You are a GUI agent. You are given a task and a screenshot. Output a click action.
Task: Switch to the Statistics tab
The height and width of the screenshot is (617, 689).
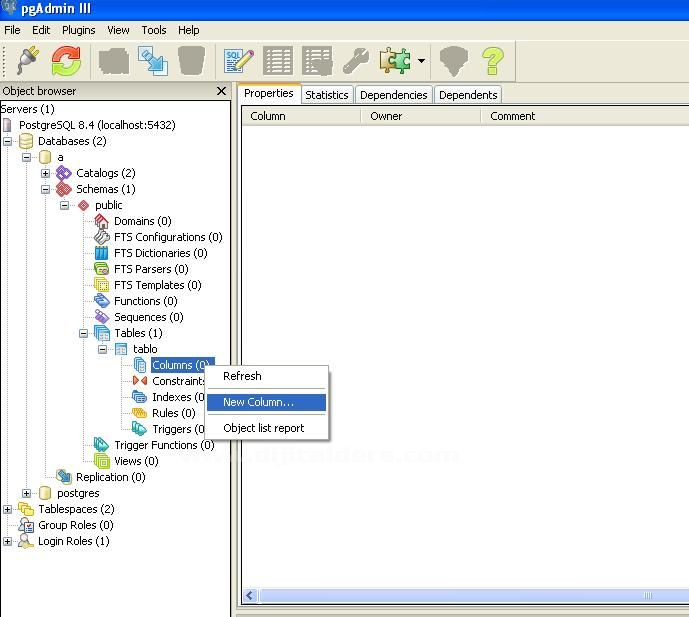click(326, 95)
